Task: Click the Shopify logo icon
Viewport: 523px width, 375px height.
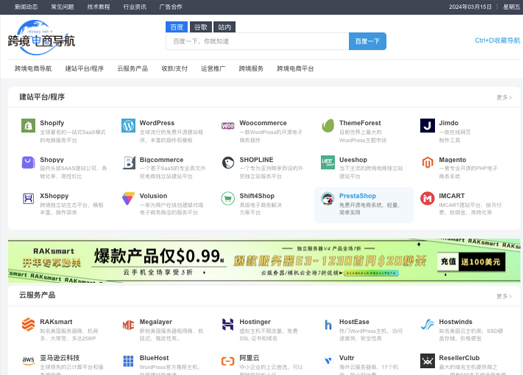Action: coord(28,126)
